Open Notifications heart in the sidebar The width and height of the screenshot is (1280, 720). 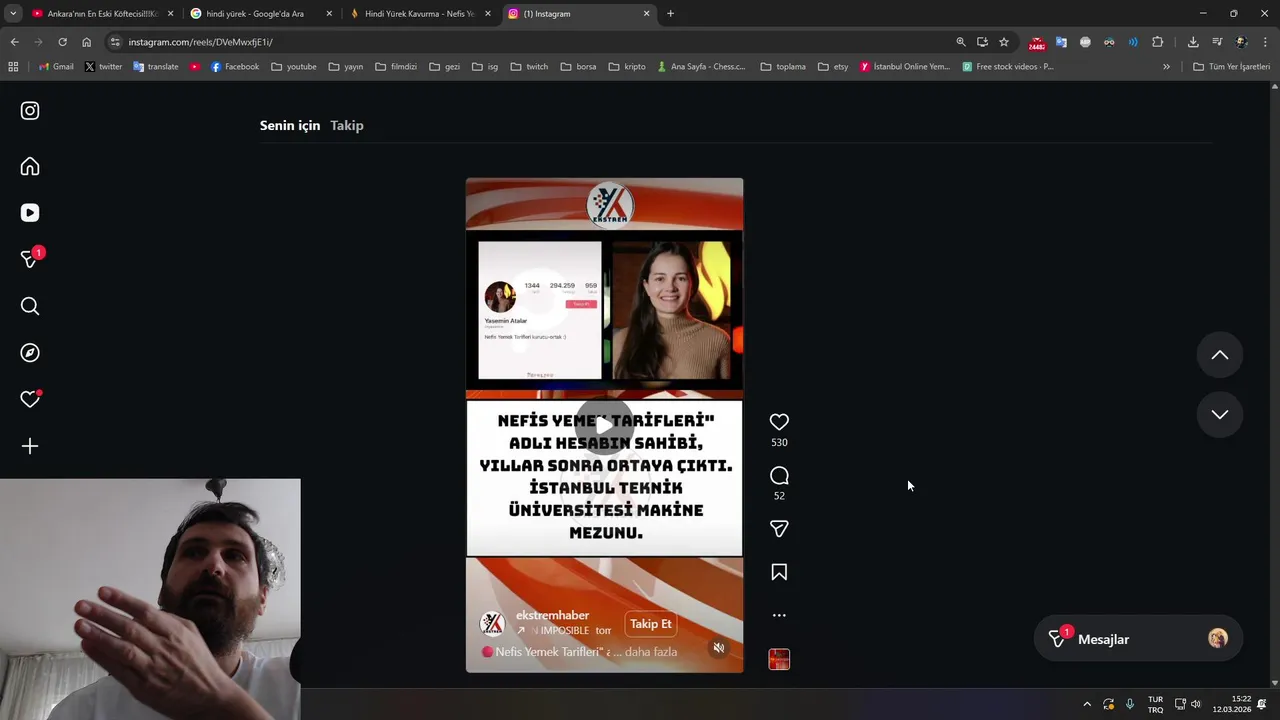point(30,399)
